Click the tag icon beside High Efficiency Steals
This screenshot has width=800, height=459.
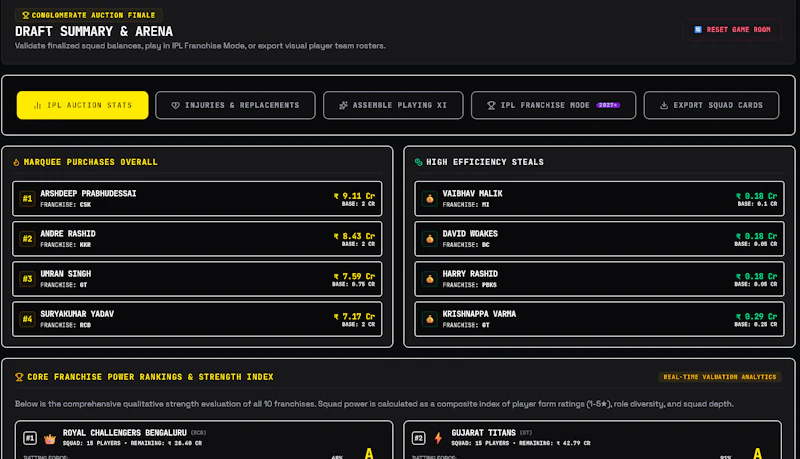(418, 162)
